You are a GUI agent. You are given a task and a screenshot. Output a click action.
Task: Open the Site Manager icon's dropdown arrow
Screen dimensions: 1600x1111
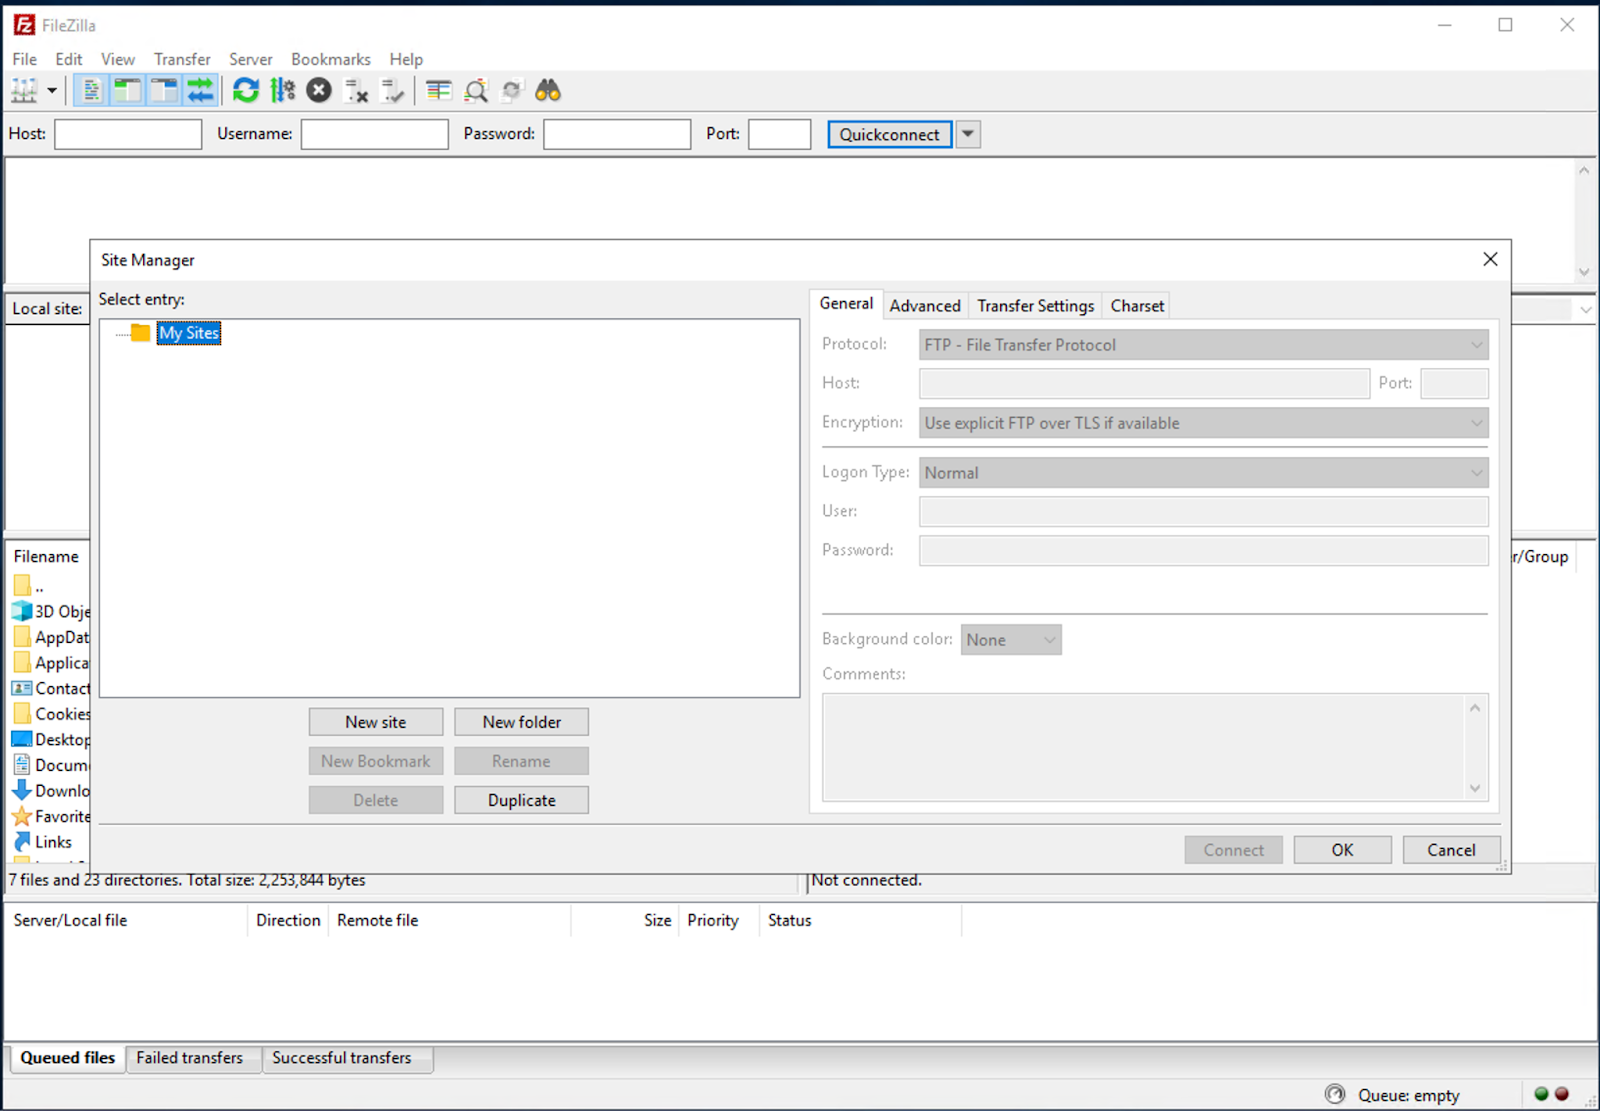pyautogui.click(x=52, y=91)
